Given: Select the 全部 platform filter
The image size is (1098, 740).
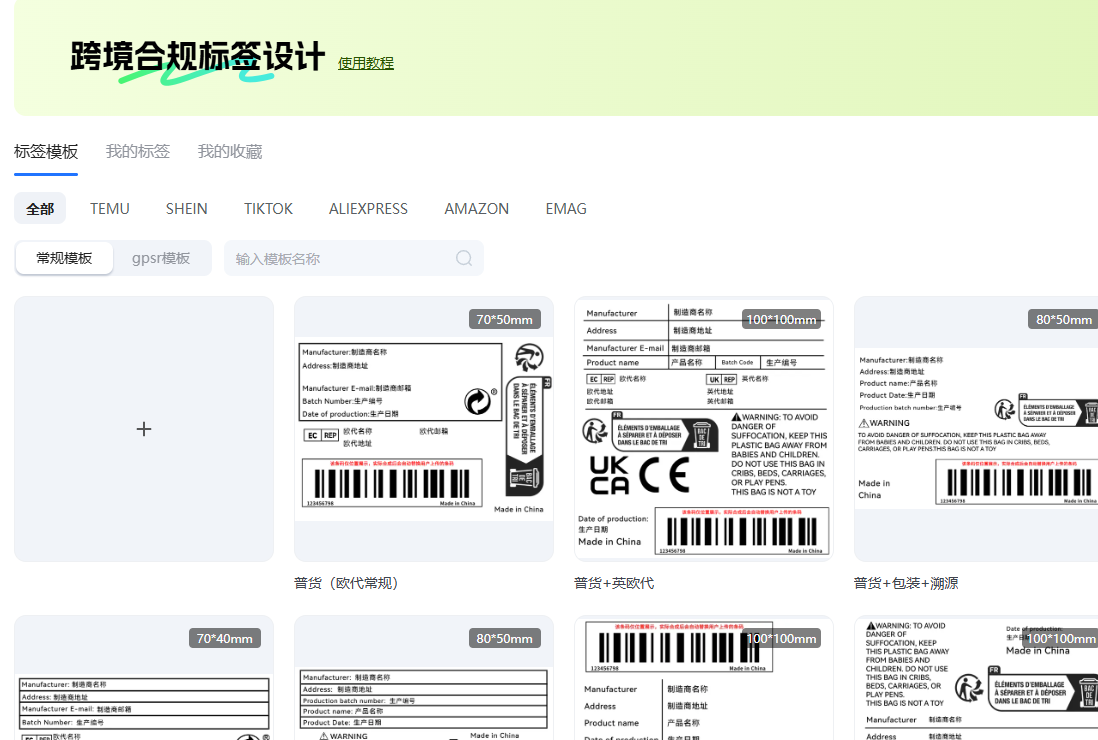Looking at the screenshot, I should [x=41, y=209].
